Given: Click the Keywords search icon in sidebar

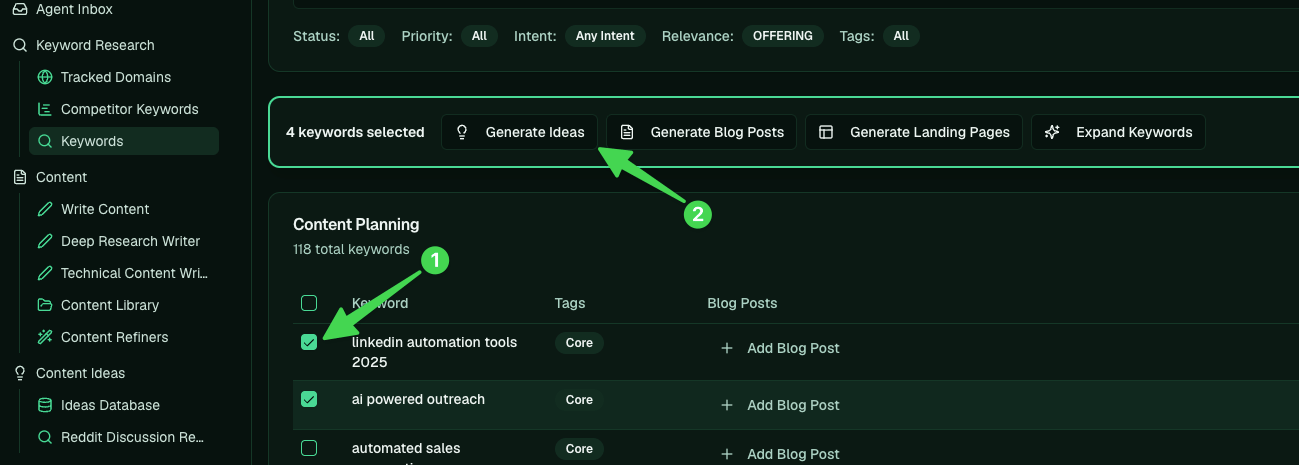Looking at the screenshot, I should point(44,141).
